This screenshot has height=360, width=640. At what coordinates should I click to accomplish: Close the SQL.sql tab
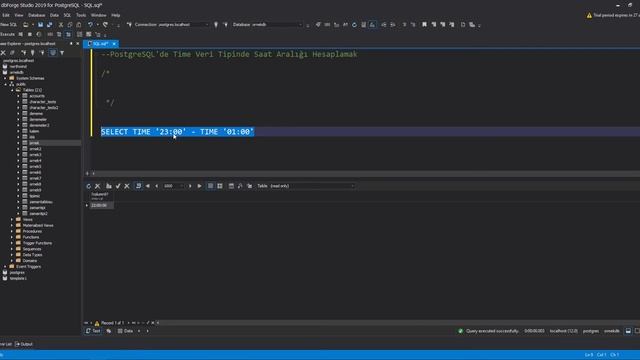pyautogui.click(x=114, y=44)
